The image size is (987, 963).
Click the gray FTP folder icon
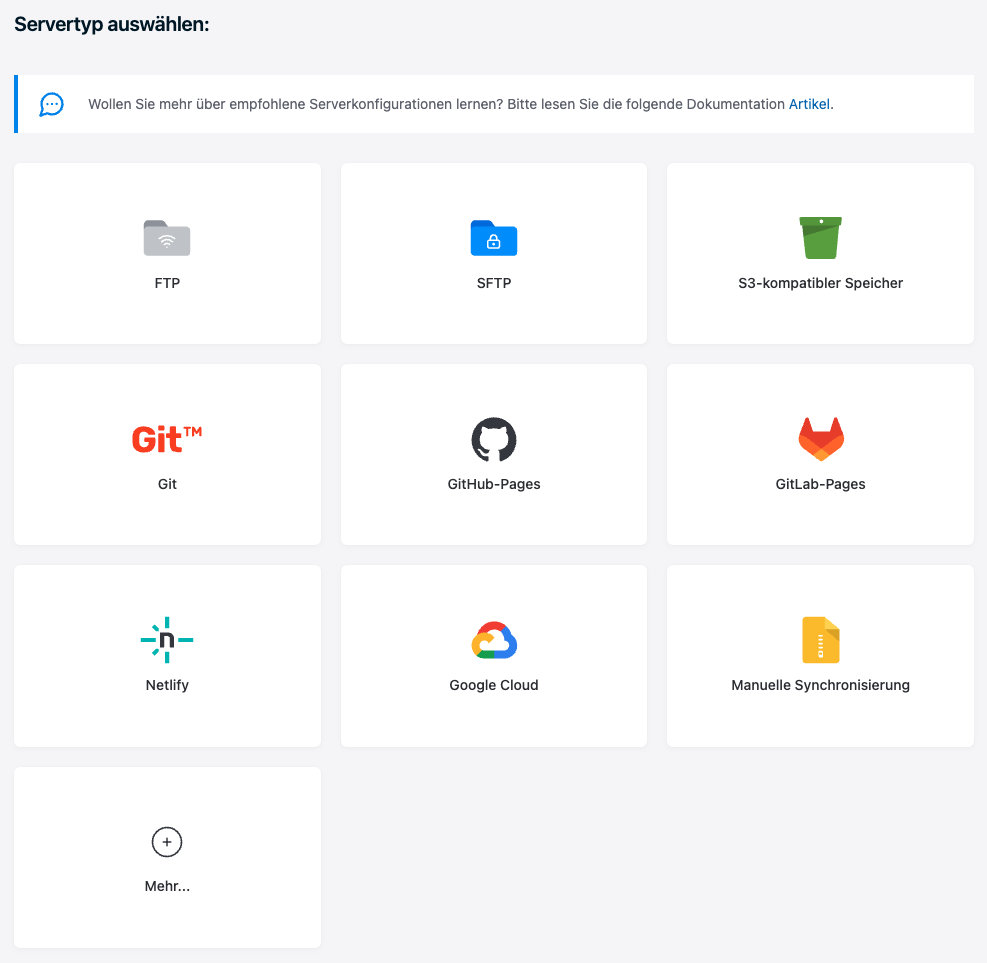point(167,238)
